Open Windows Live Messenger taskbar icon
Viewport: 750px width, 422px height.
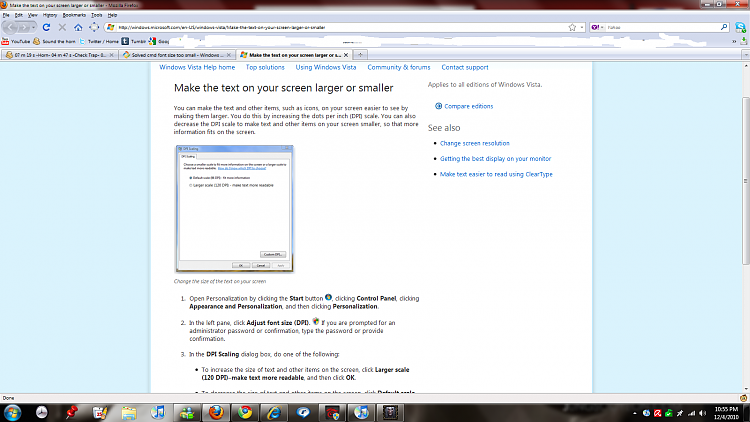187,412
